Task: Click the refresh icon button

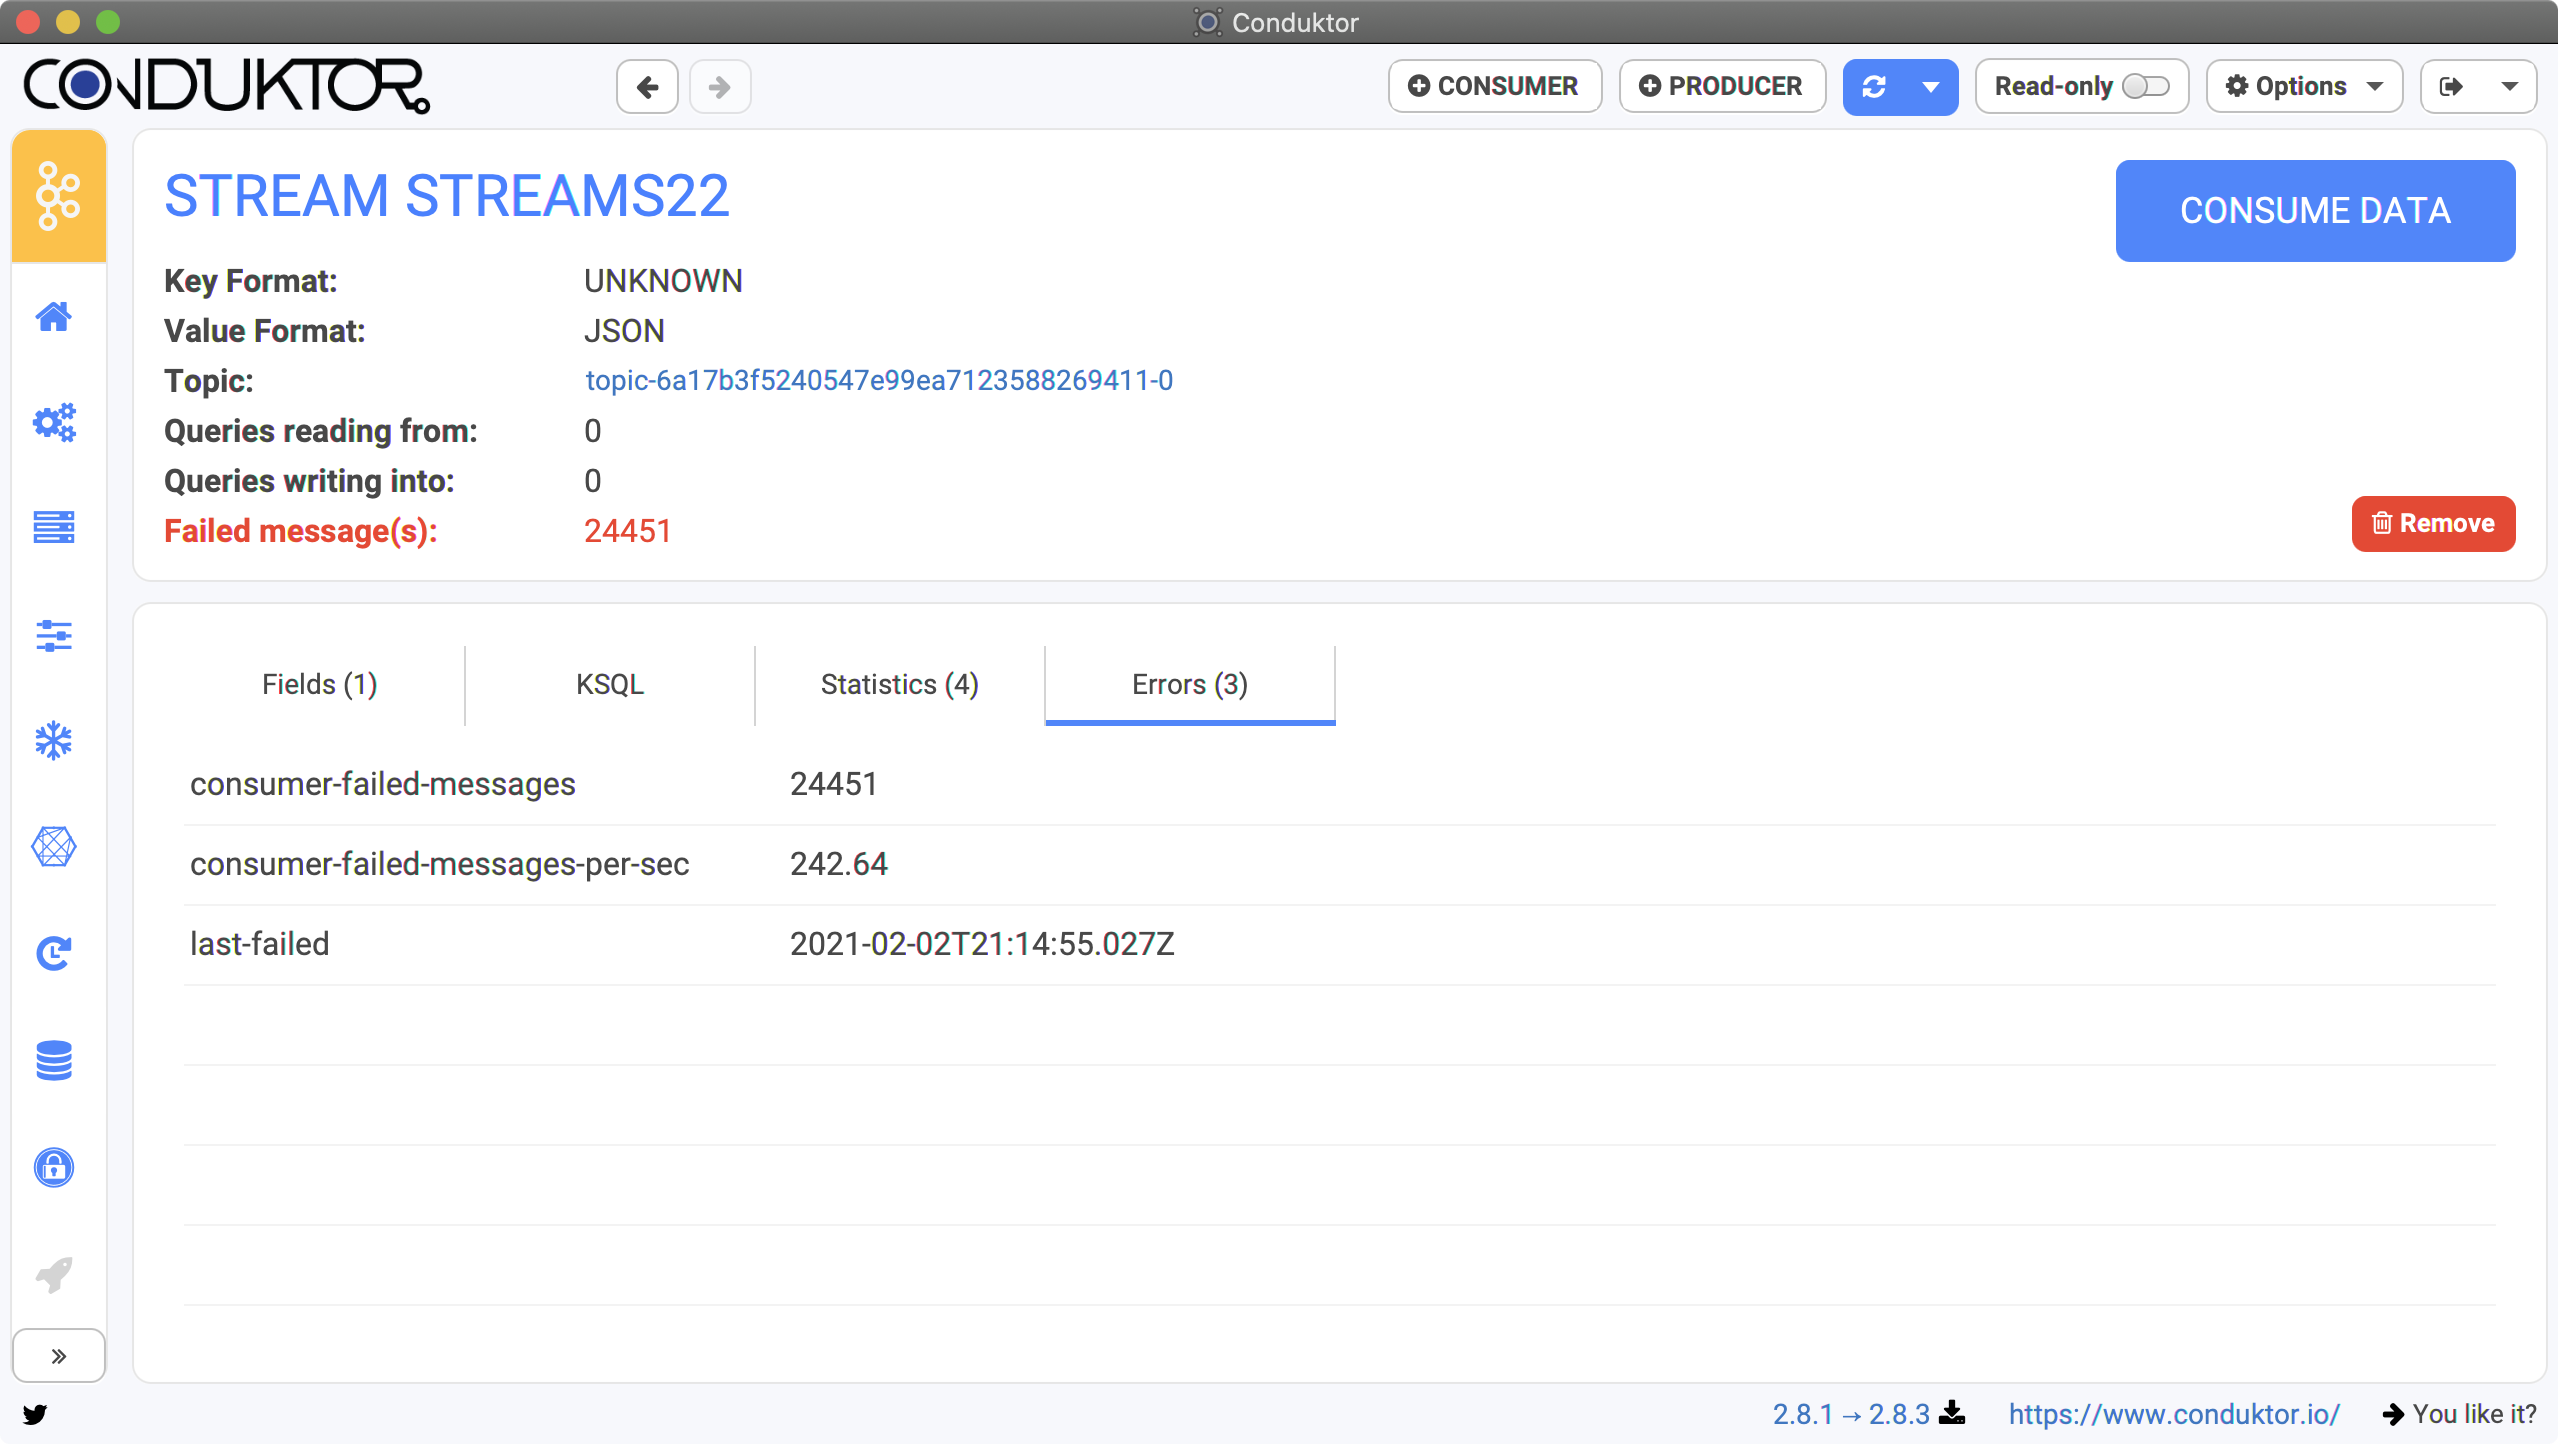Action: tap(1874, 87)
